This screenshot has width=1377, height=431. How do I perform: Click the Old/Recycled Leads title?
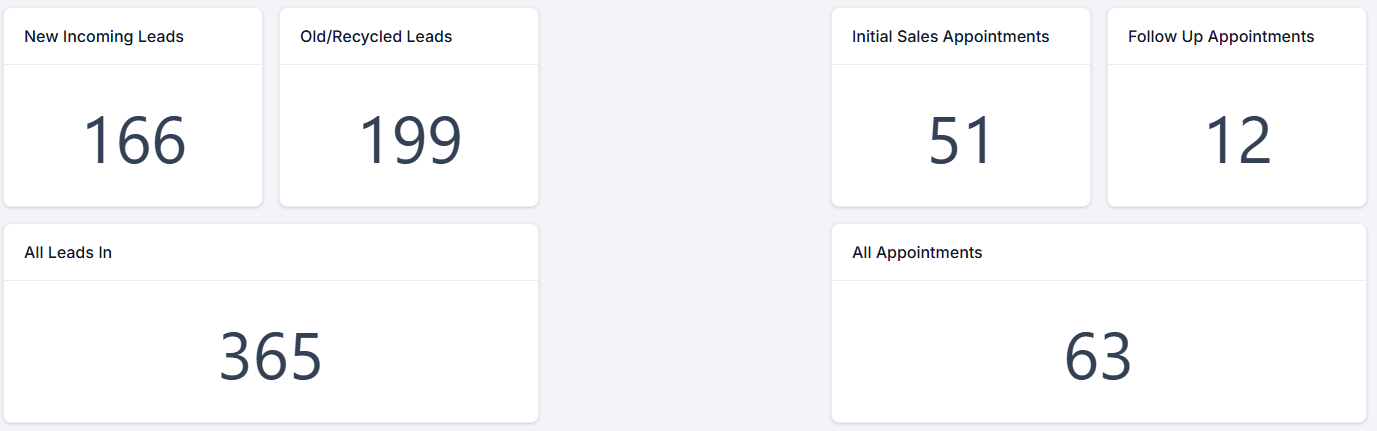(376, 37)
